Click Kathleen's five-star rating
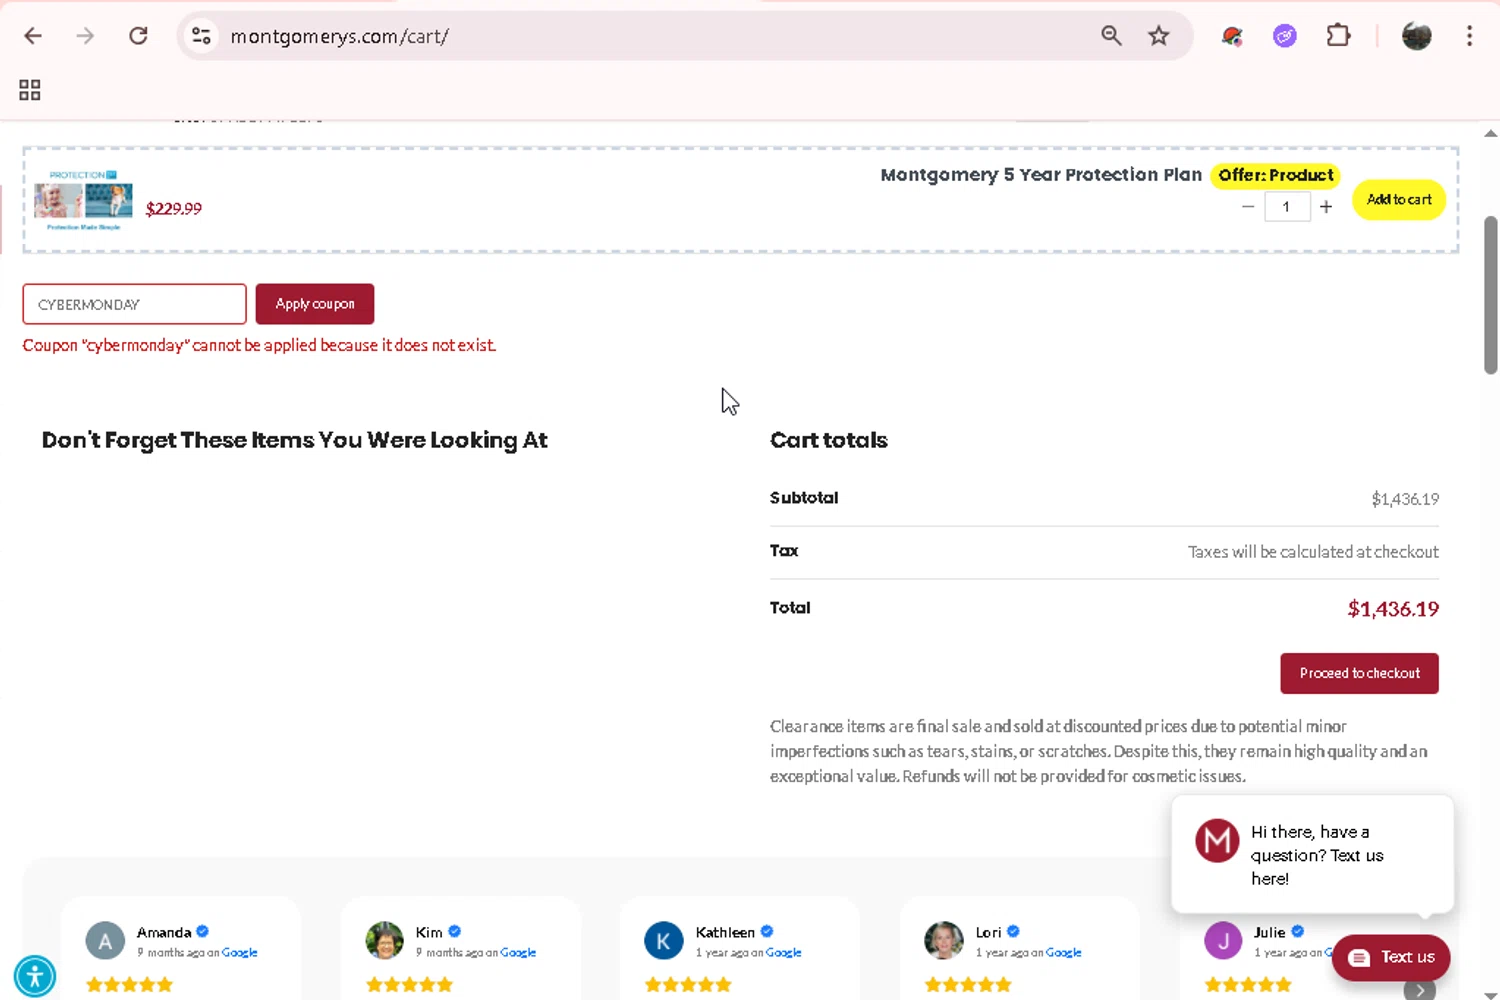This screenshot has height=1000, width=1500. (x=688, y=985)
